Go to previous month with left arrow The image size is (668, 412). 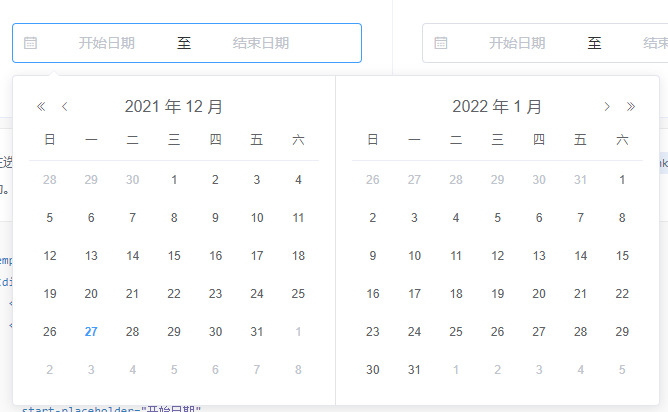click(65, 107)
